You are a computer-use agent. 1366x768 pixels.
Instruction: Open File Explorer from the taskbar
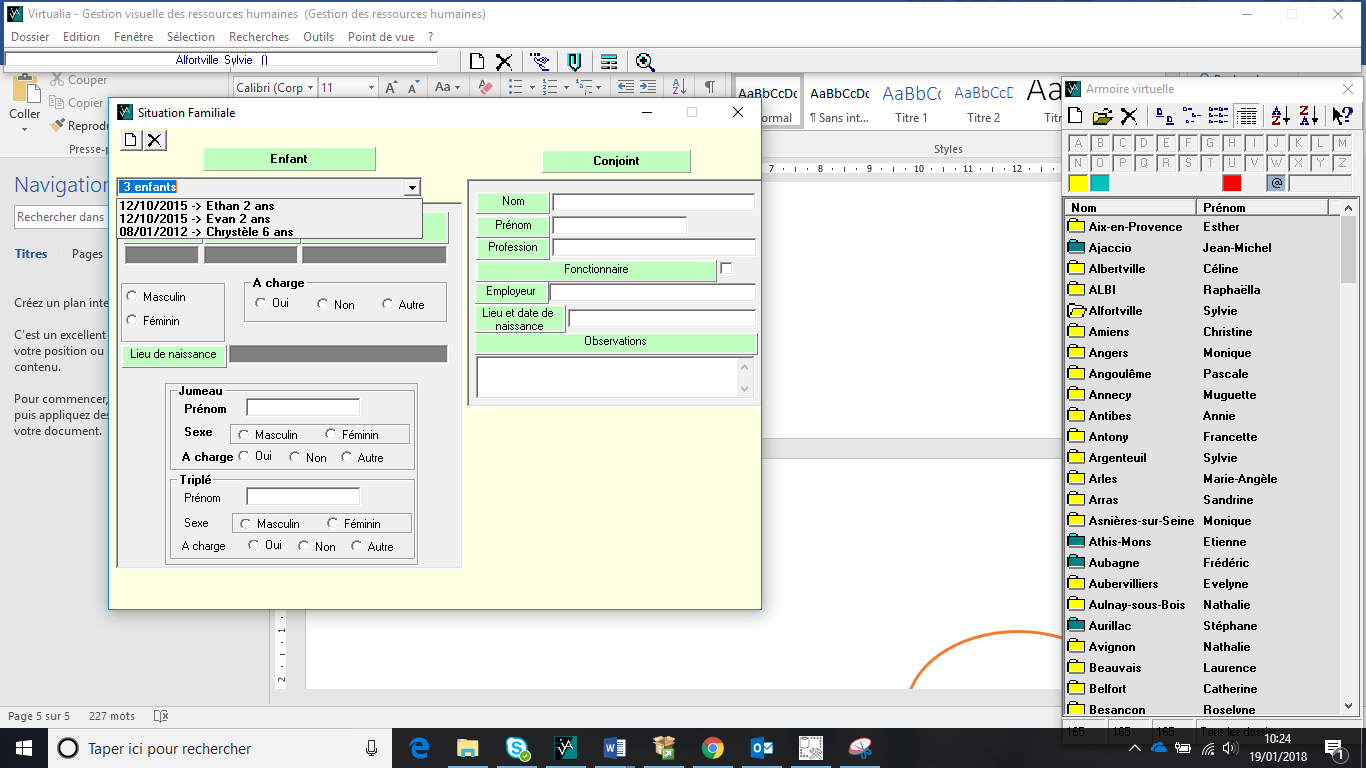click(468, 748)
